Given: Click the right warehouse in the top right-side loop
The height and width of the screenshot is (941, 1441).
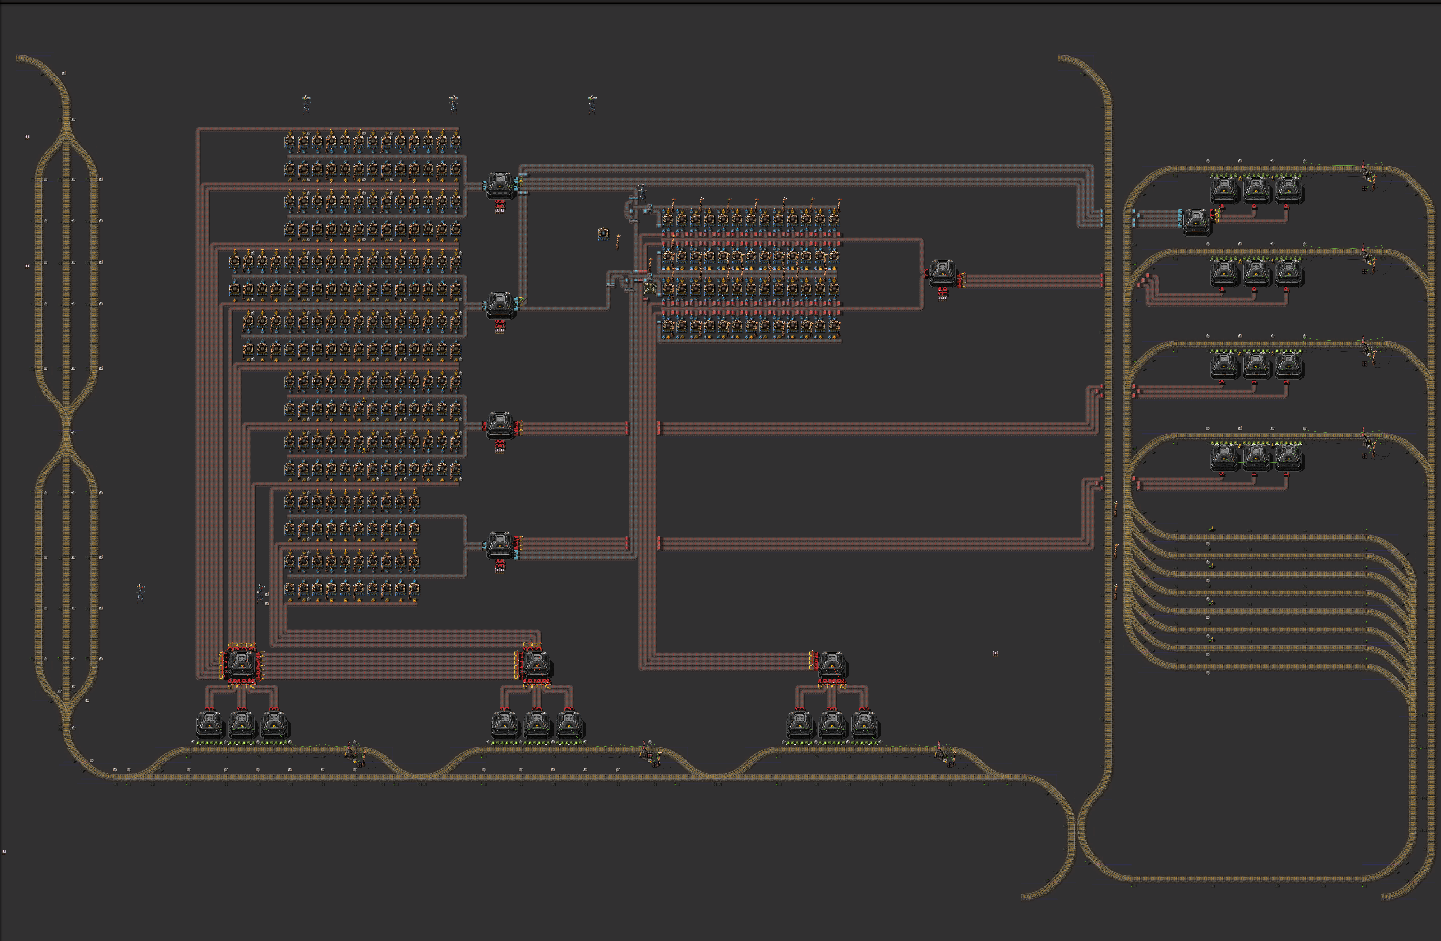Looking at the screenshot, I should tap(1289, 188).
